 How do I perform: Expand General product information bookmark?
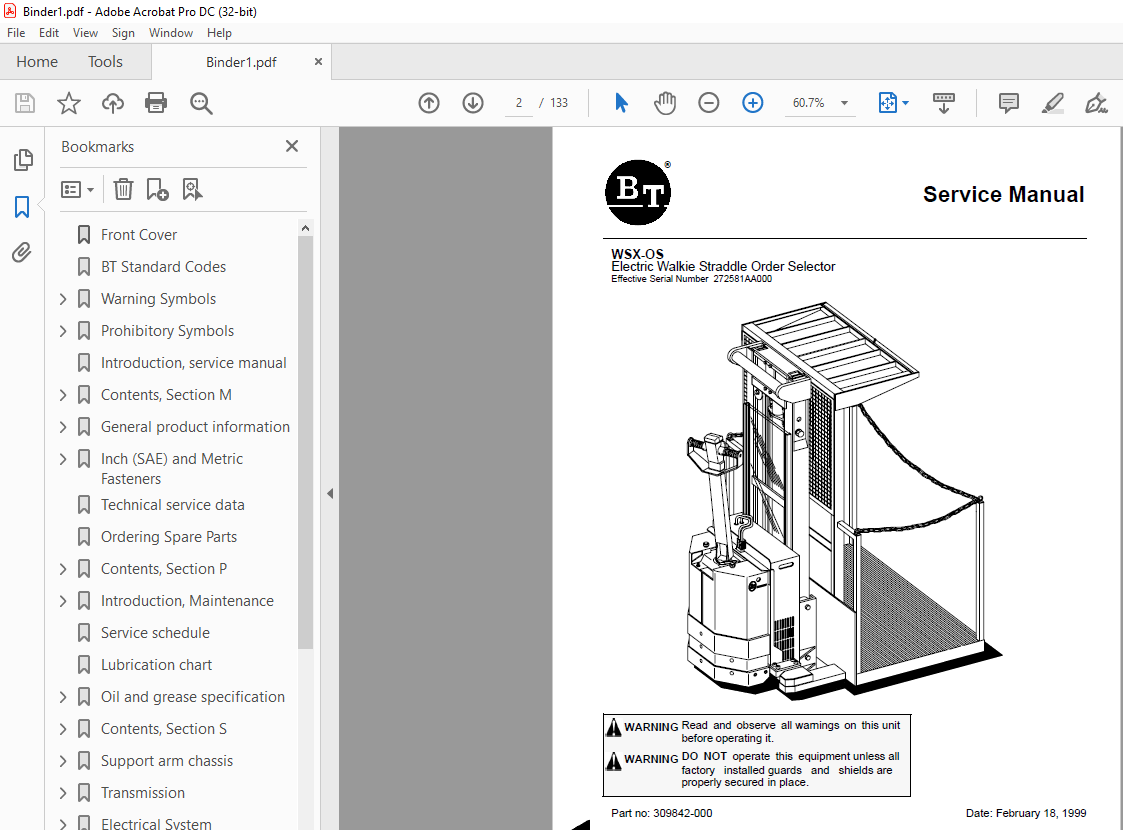tap(63, 427)
